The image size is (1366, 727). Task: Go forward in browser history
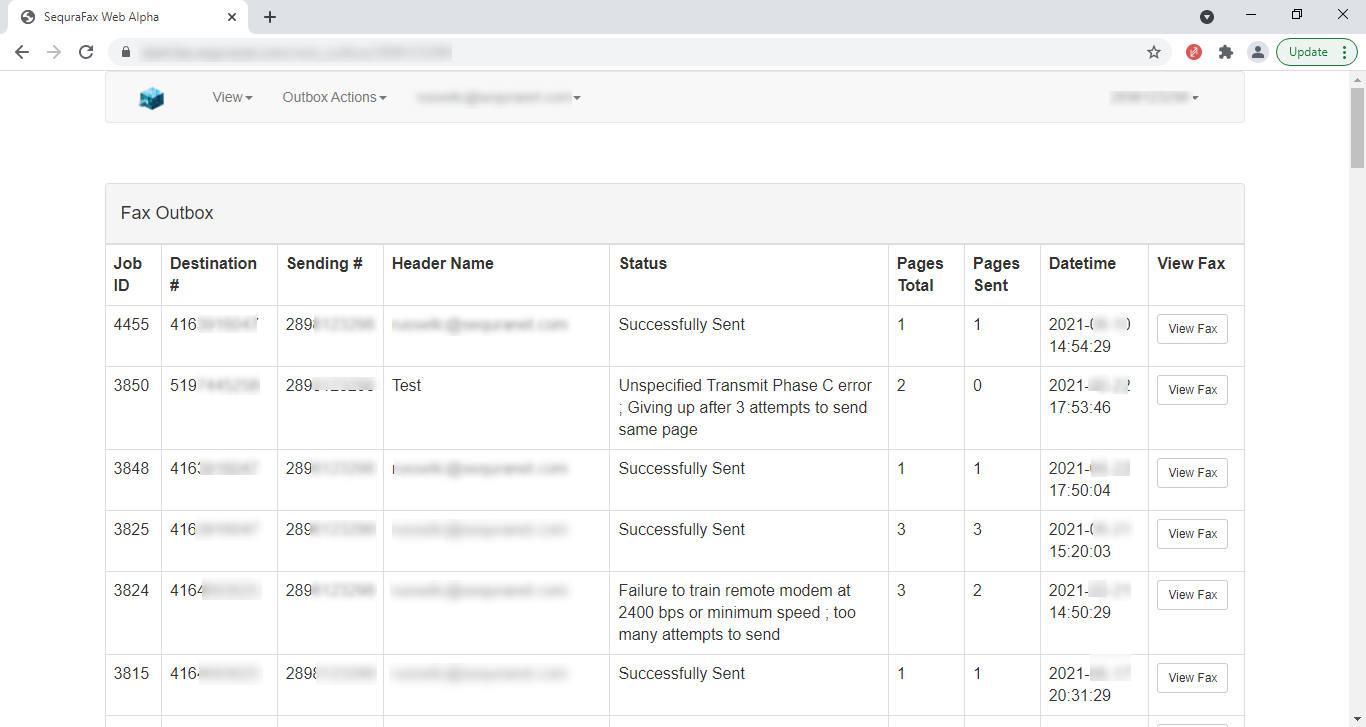click(x=54, y=52)
